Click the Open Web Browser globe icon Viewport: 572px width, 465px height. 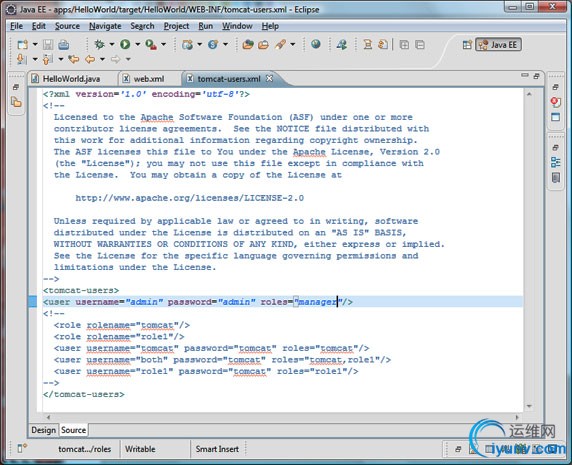pos(316,44)
